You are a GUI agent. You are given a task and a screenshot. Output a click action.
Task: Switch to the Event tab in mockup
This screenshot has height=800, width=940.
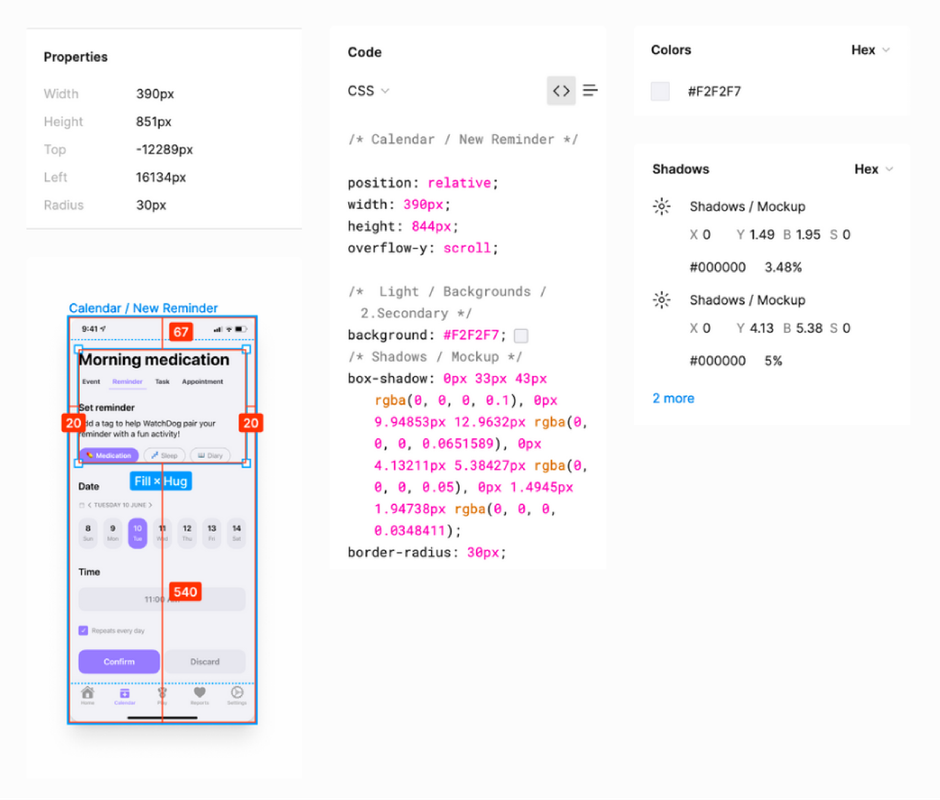click(x=91, y=382)
